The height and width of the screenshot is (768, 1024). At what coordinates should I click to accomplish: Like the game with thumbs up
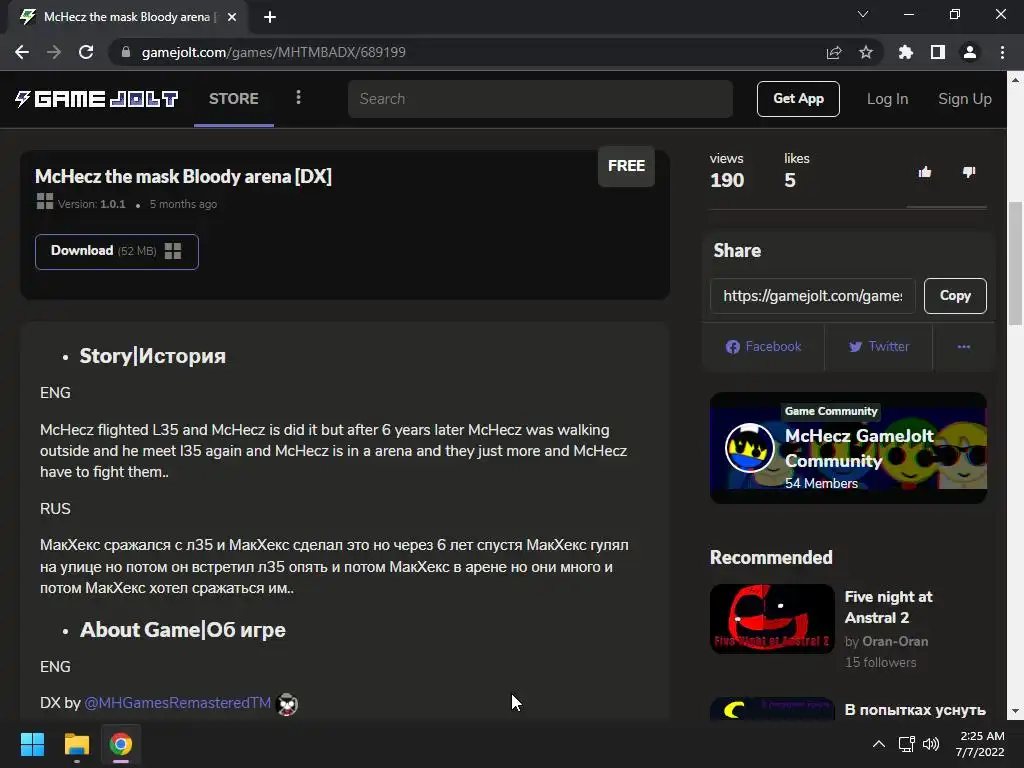click(925, 172)
